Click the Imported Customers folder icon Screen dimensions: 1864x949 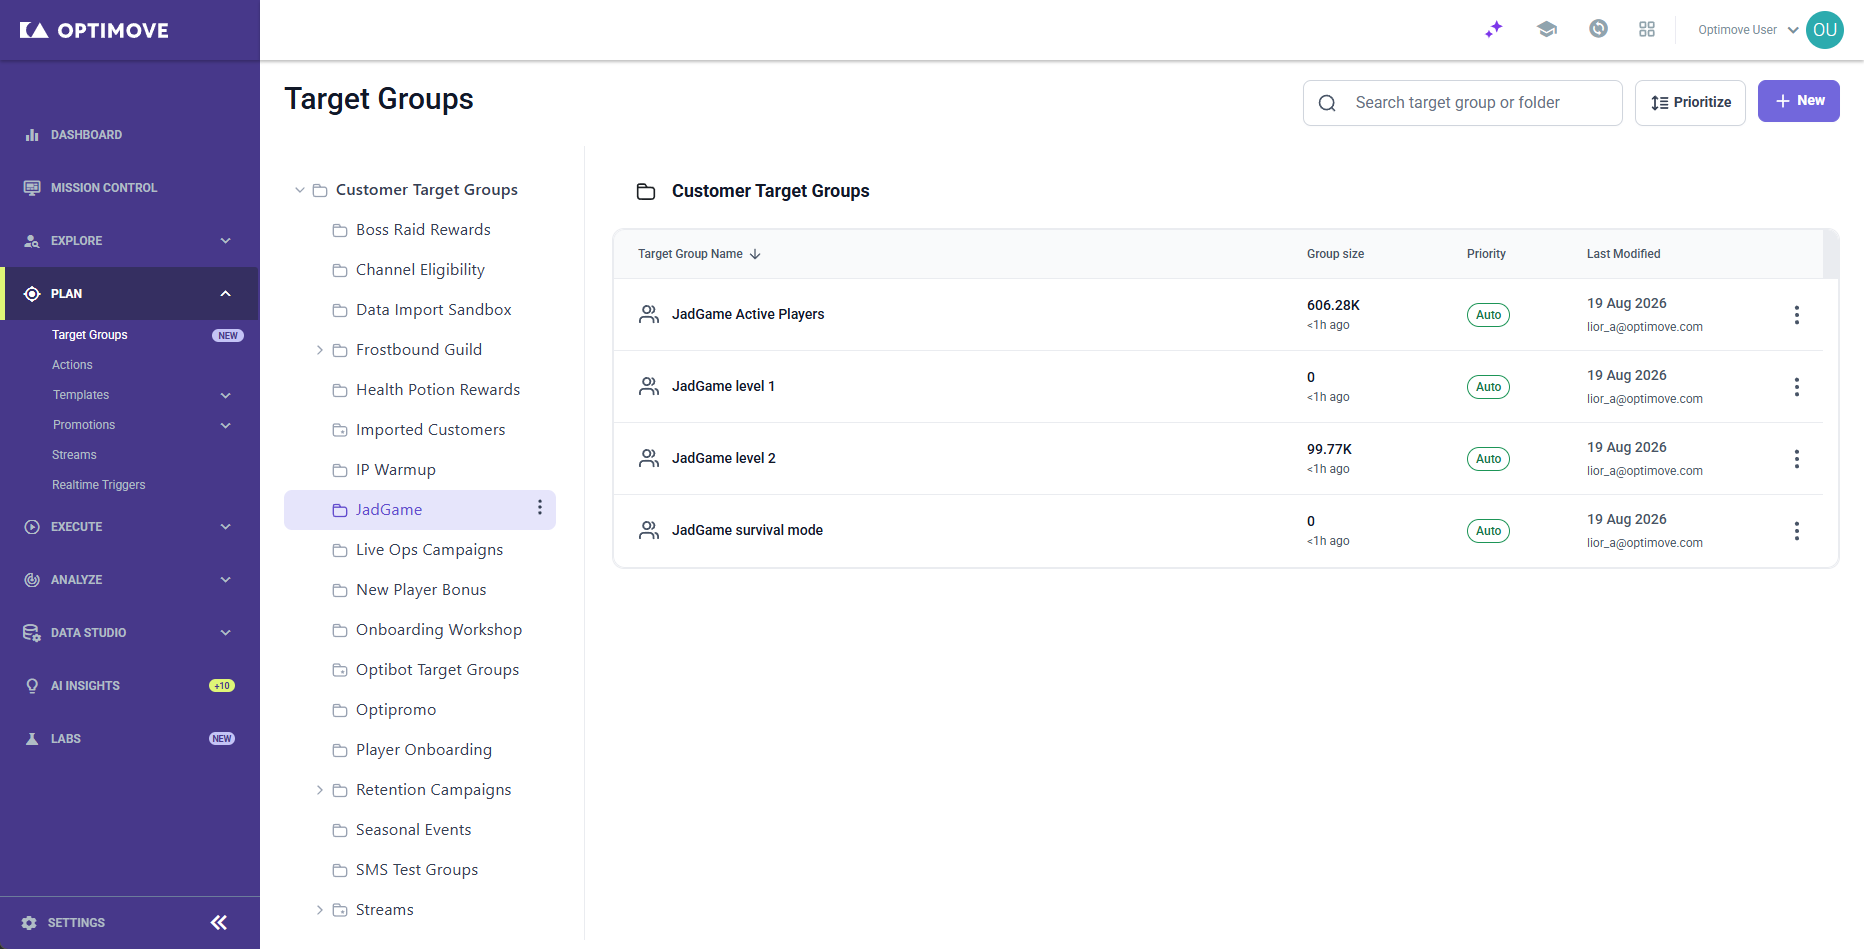340,430
